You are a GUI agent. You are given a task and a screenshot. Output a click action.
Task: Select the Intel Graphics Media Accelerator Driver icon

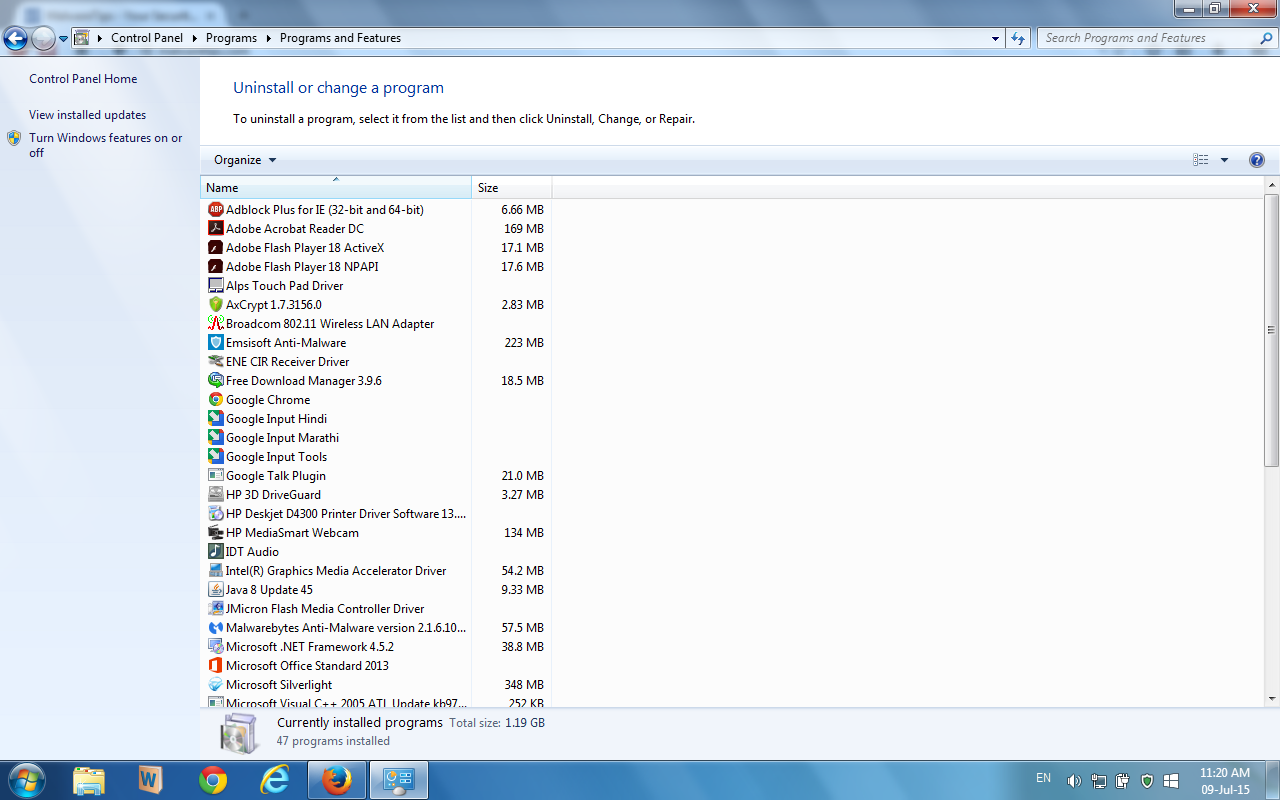tap(215, 571)
